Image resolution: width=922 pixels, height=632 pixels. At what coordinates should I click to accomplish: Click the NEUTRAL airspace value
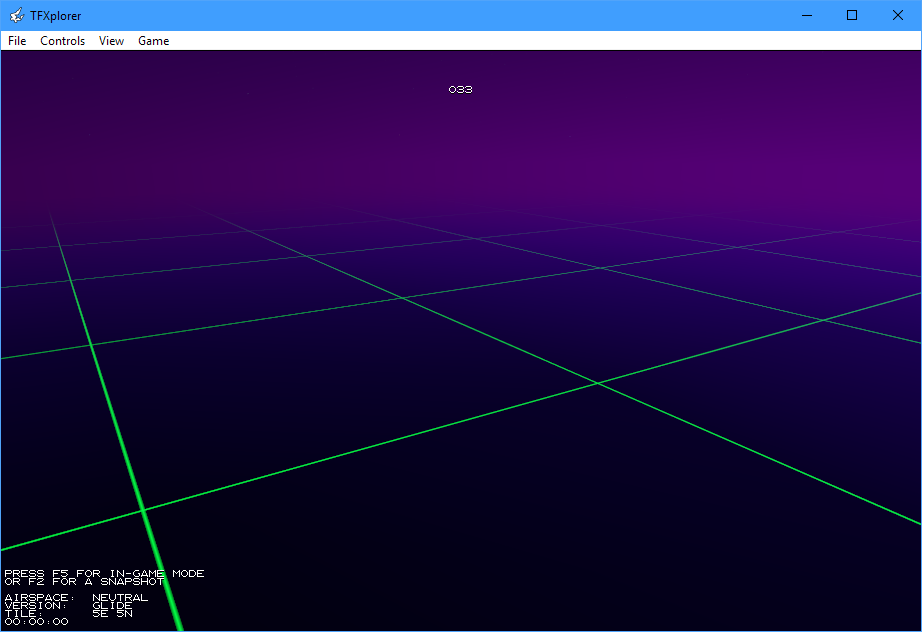(x=120, y=598)
